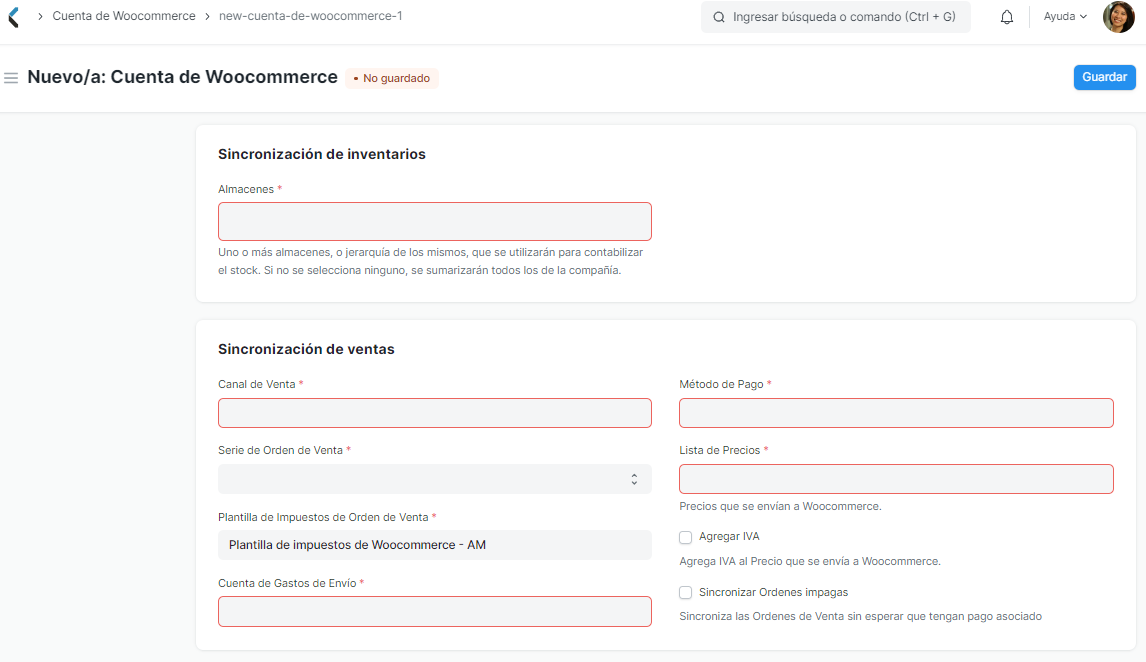Click 'Precios que se envían a Woocommerce.' text
Screen dimensions: 1146x662
click(780, 506)
